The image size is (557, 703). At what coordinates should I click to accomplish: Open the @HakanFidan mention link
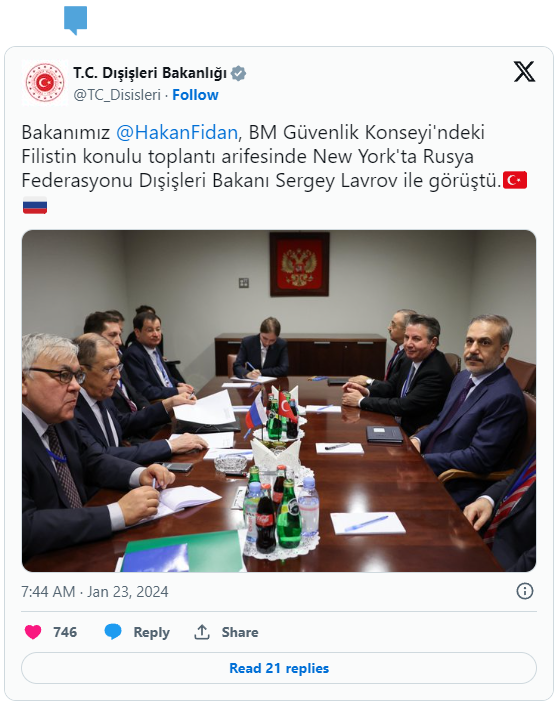(177, 133)
